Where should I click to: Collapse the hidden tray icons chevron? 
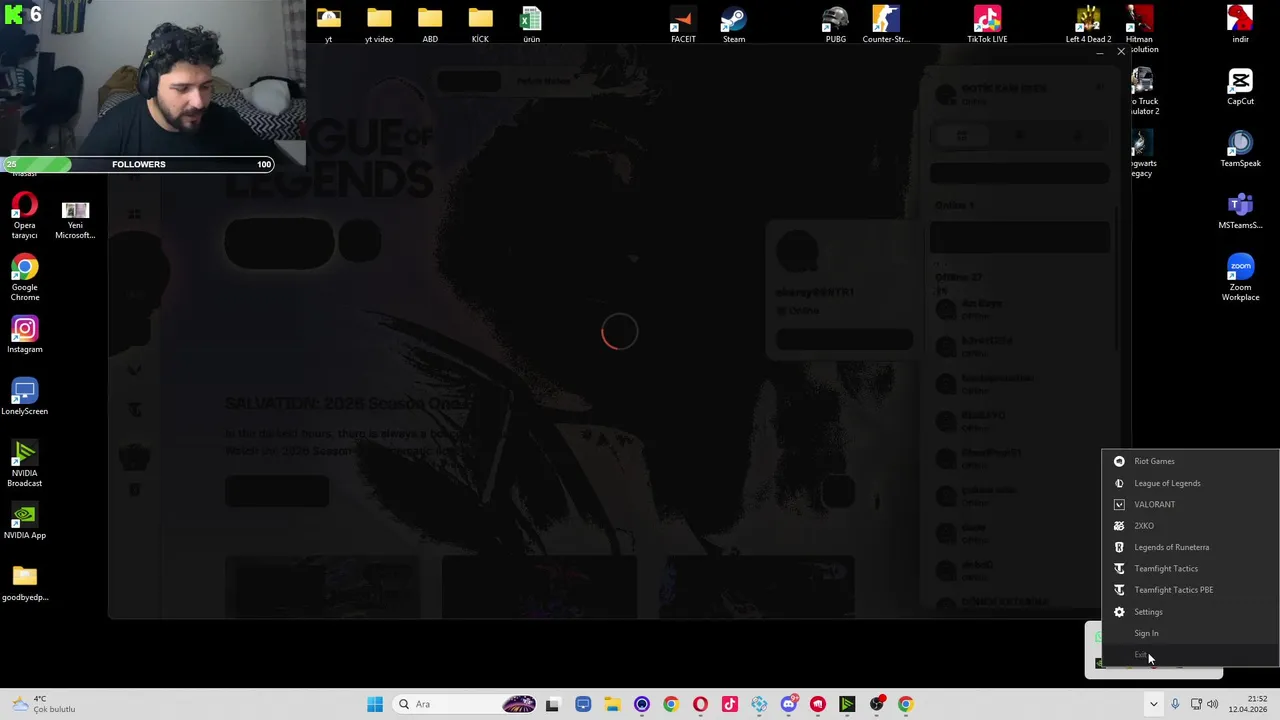click(1153, 704)
